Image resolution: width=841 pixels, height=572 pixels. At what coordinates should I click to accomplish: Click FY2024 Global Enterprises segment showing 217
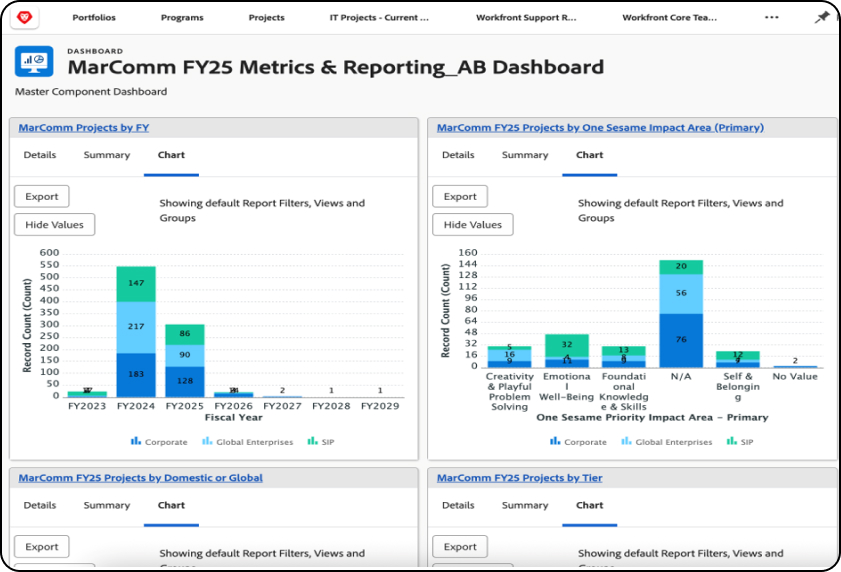[136, 327]
